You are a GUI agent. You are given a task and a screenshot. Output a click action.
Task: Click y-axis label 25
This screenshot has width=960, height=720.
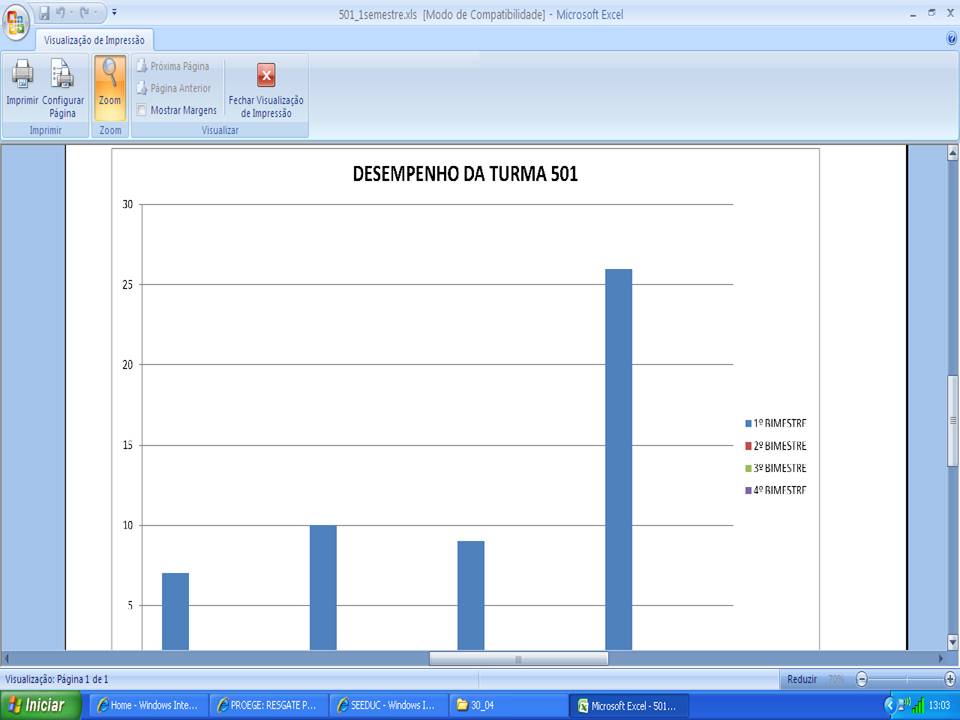(x=127, y=285)
